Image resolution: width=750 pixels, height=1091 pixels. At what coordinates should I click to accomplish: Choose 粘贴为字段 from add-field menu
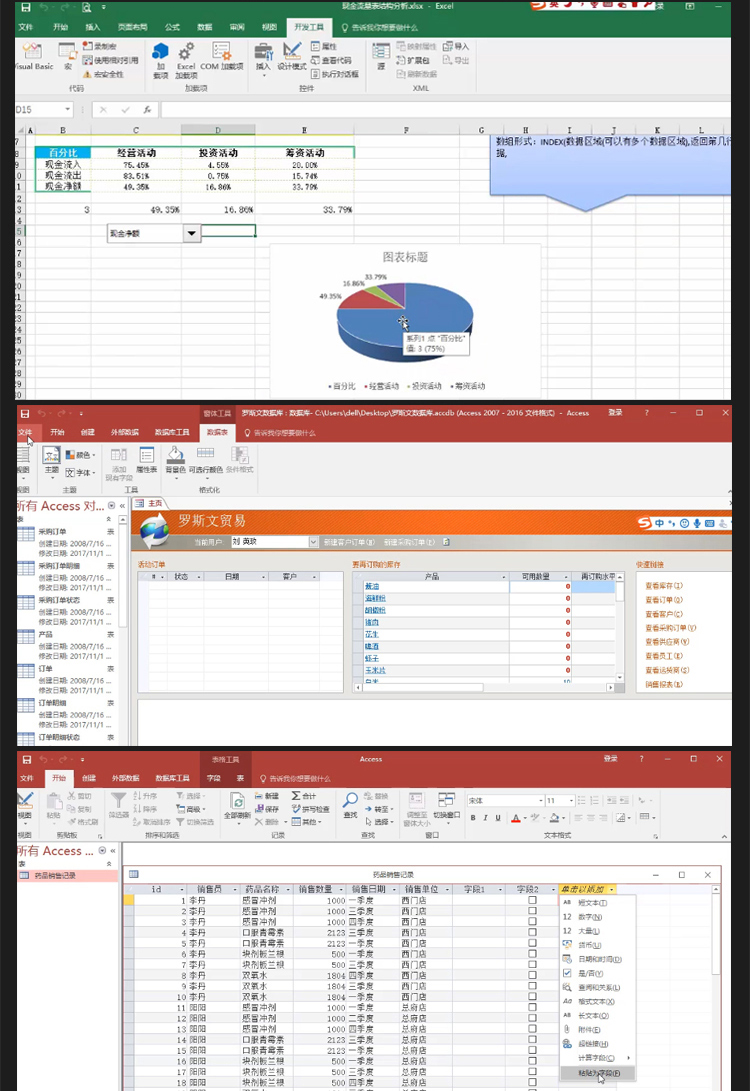pyautogui.click(x=597, y=1073)
